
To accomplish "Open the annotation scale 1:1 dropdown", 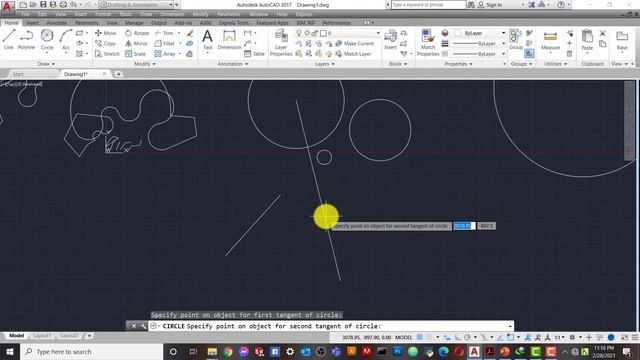I will 559,337.
